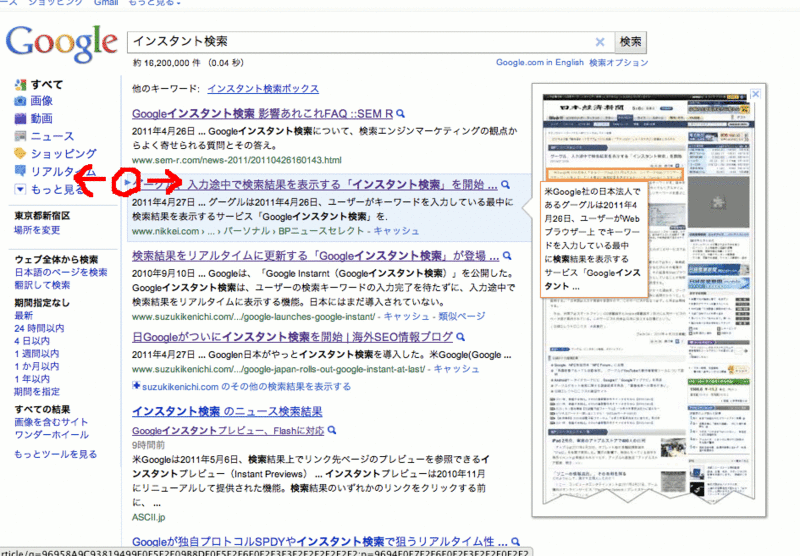This screenshot has height=556, width=800.
Task: Open インスタント検索 のニュース検索結果 heading link
Action: [x=227, y=412]
